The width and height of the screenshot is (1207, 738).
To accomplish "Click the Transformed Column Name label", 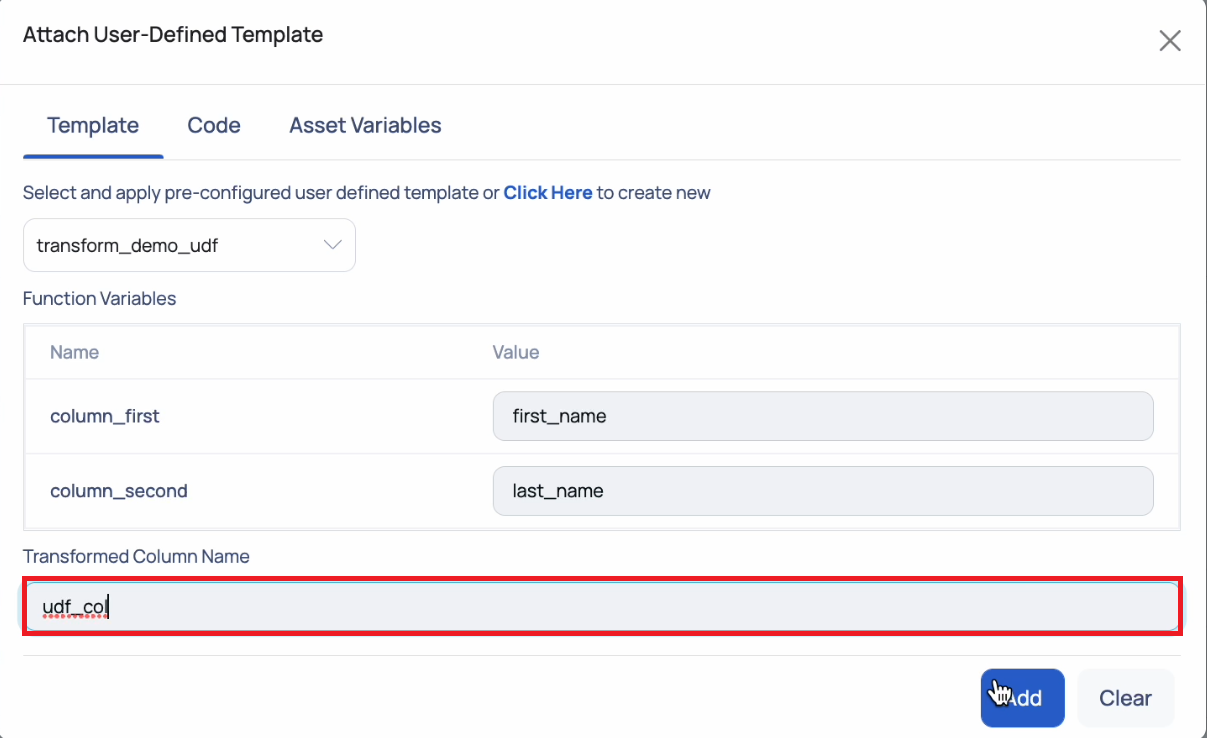I will tap(136, 556).
